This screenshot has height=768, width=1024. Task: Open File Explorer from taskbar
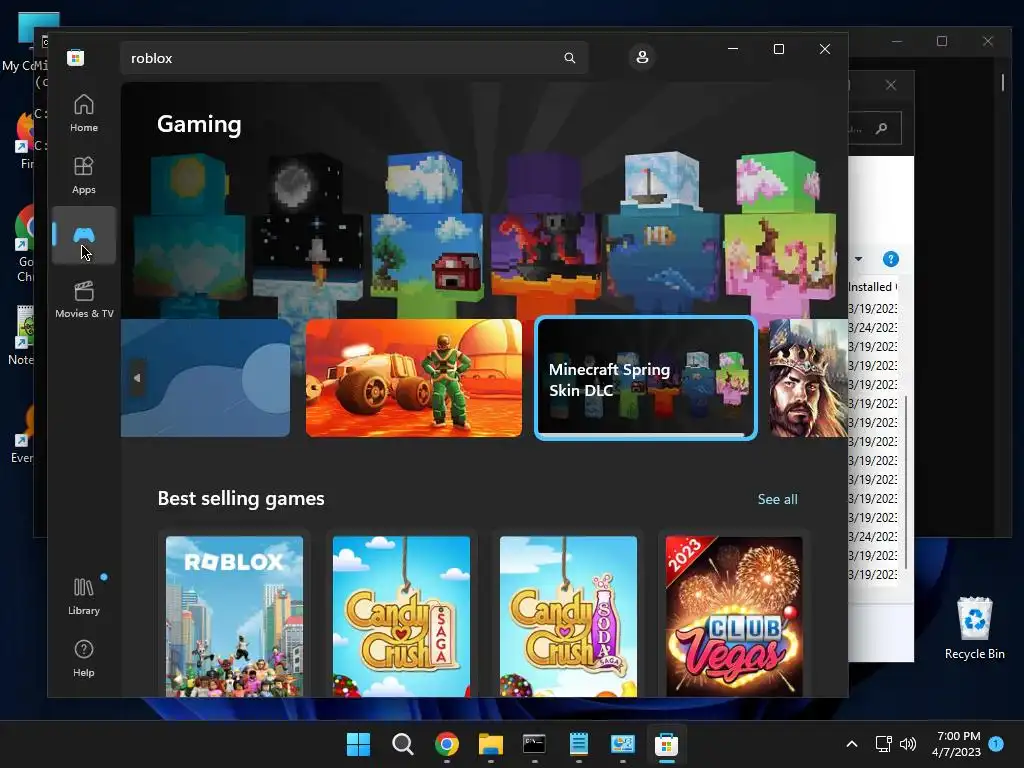pyautogui.click(x=490, y=744)
